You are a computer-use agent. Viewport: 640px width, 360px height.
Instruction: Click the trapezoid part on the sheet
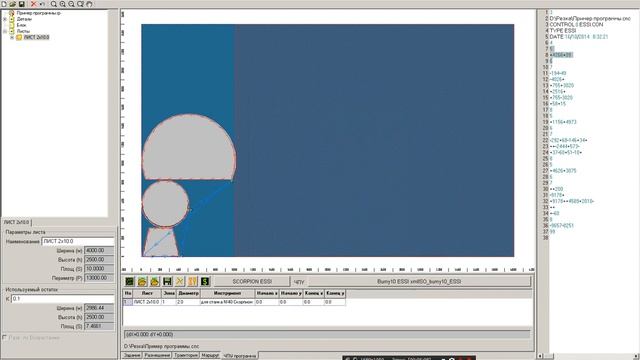click(161, 242)
